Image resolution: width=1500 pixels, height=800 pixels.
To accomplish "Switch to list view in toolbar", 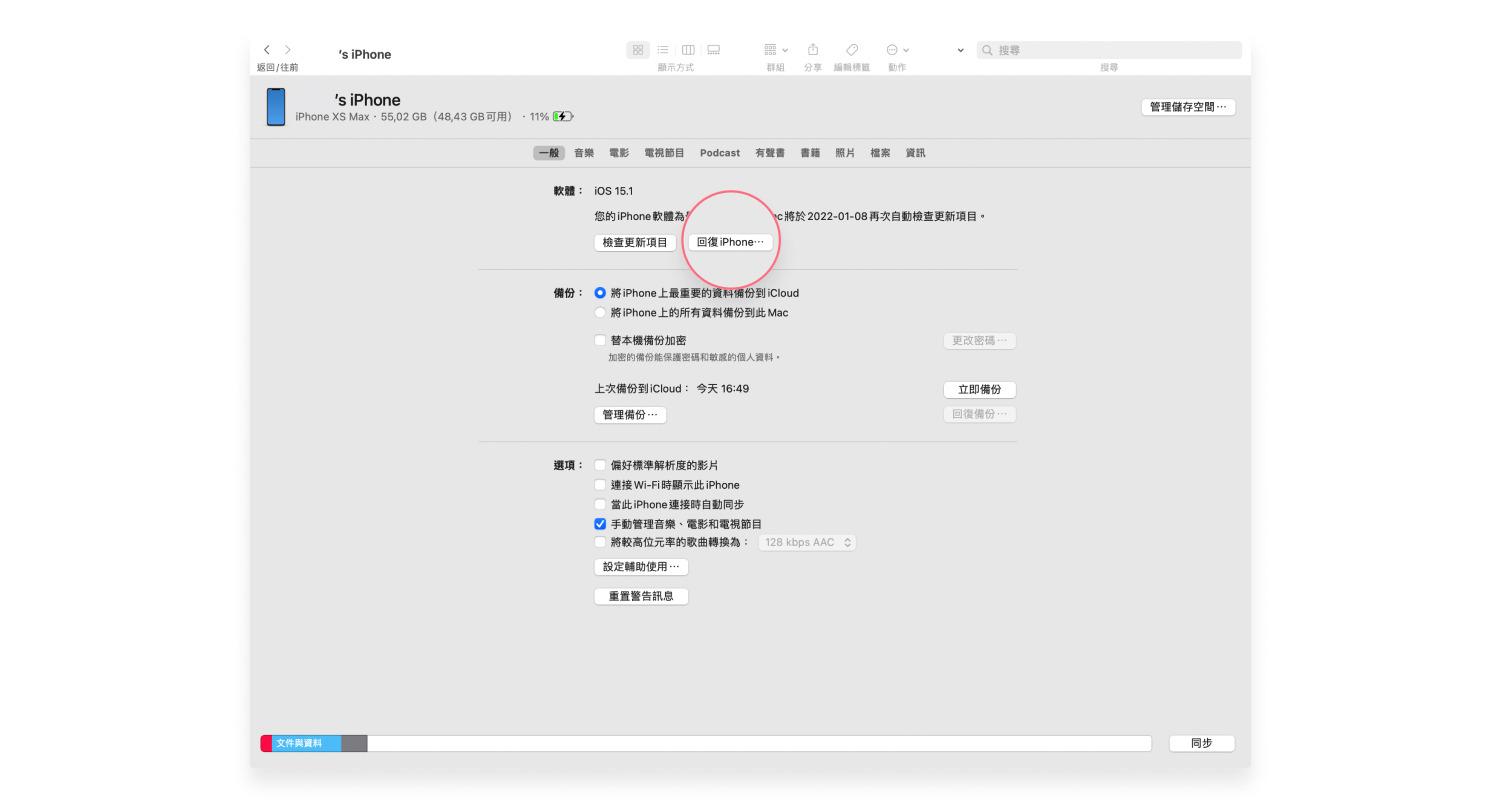I will tap(663, 50).
